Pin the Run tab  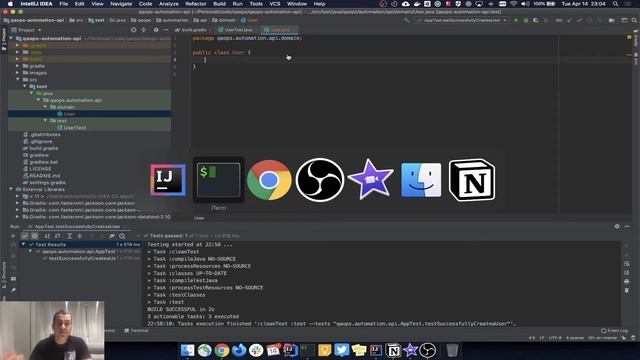(x=13, y=290)
